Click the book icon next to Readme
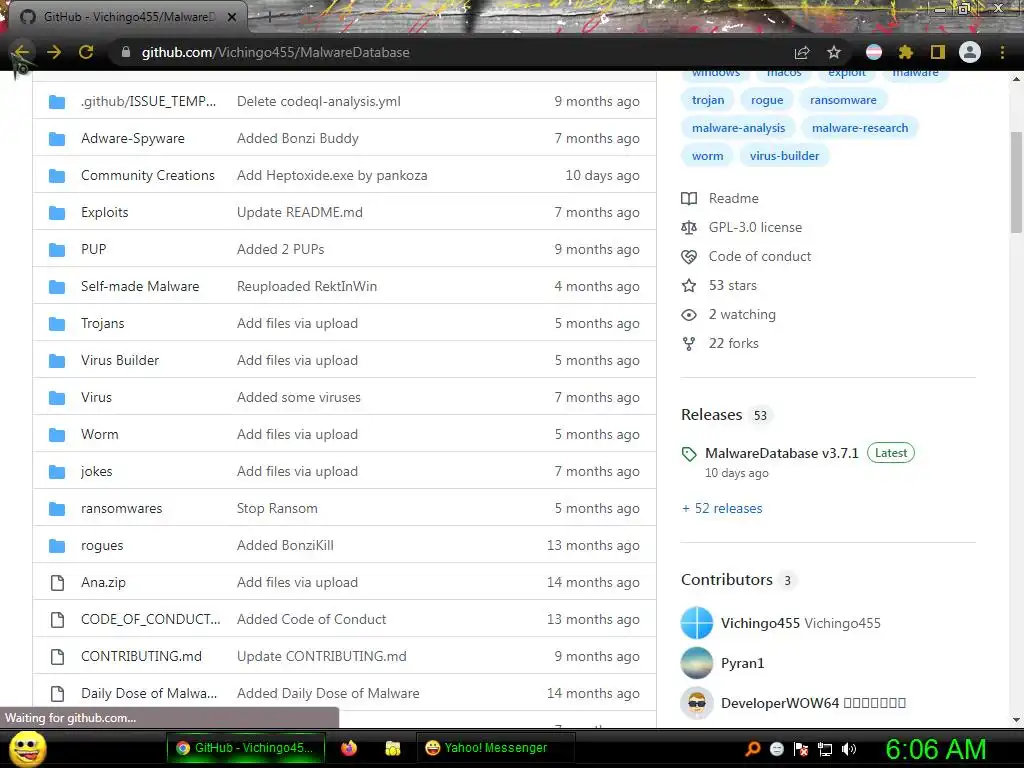1024x768 pixels. click(x=689, y=199)
